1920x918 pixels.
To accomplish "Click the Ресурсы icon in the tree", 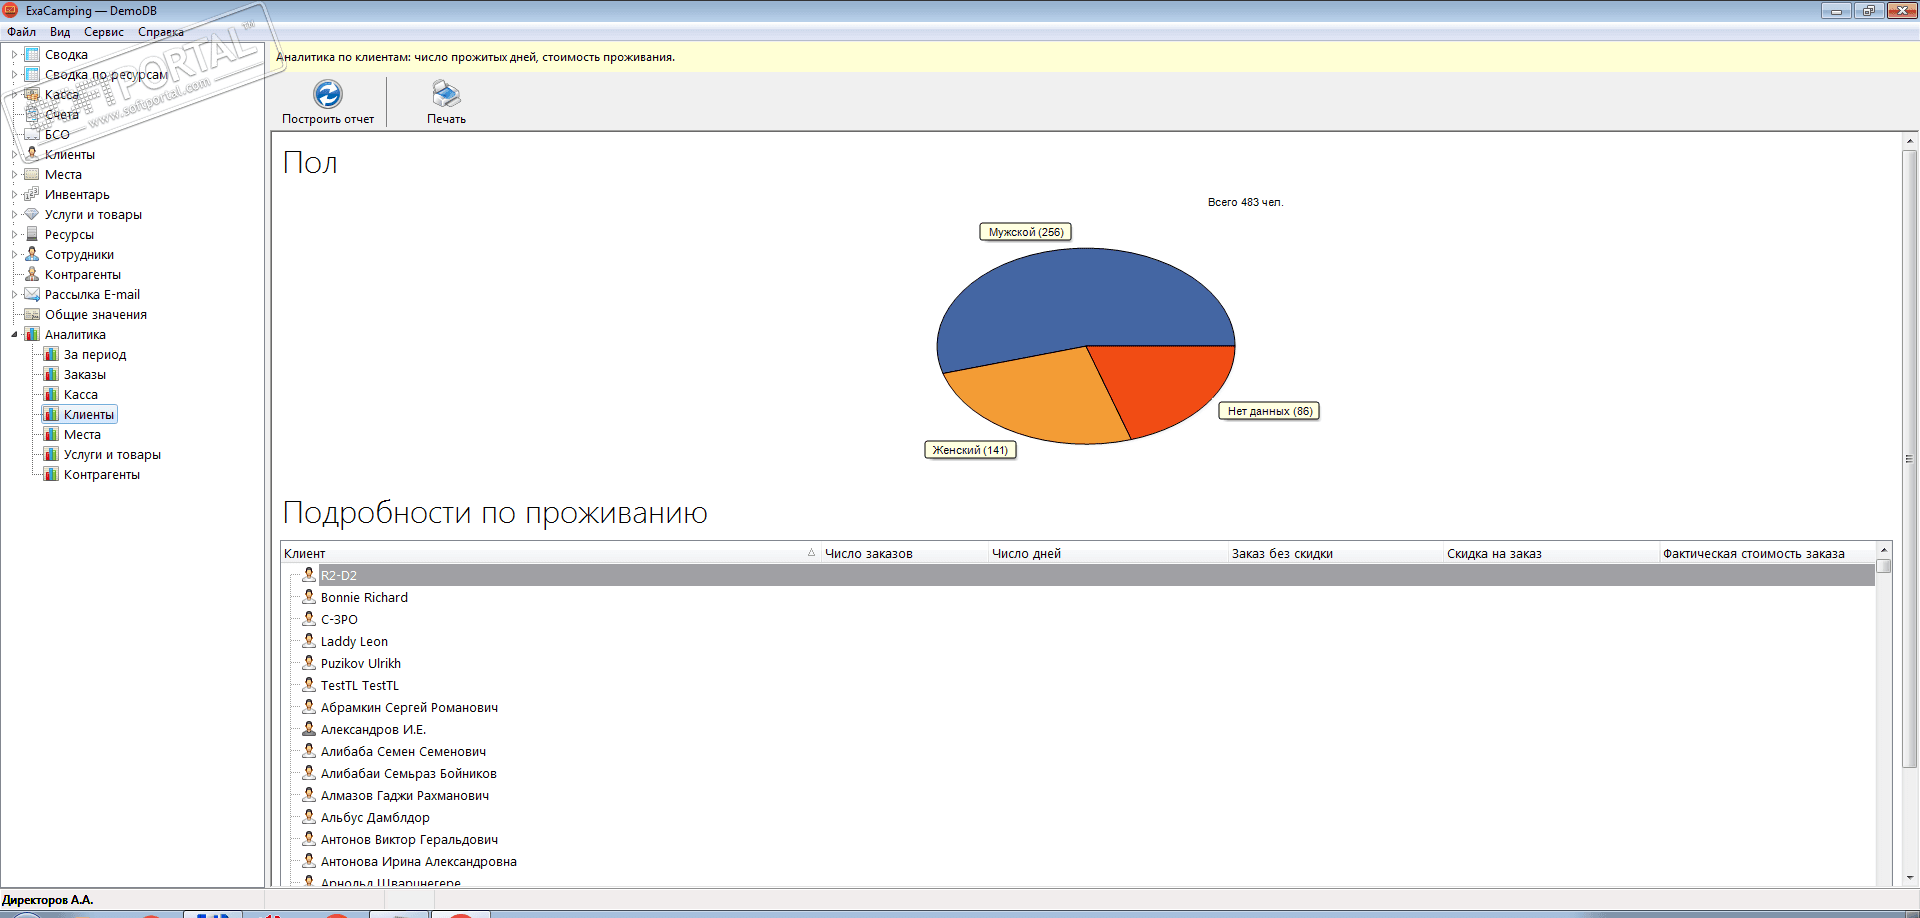I will pos(32,234).
